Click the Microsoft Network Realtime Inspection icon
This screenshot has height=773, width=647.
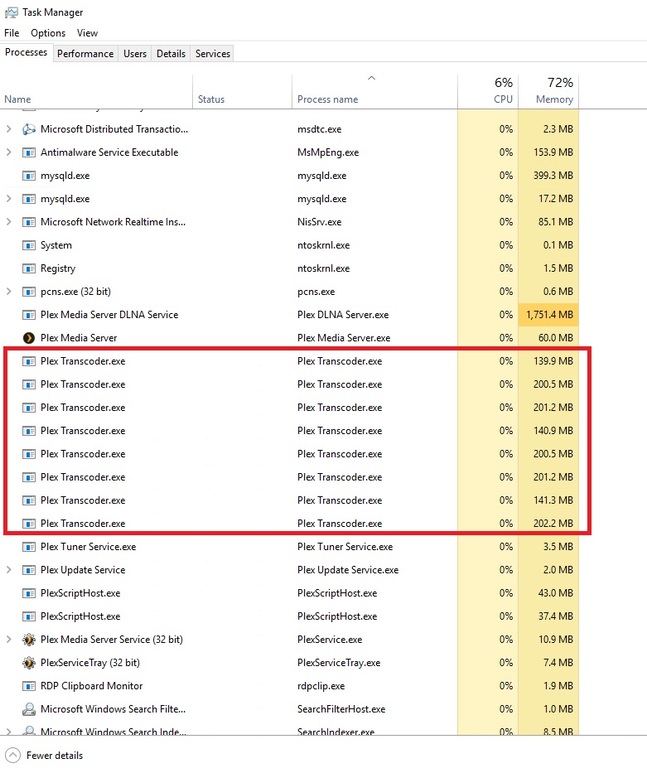[x=29, y=222]
